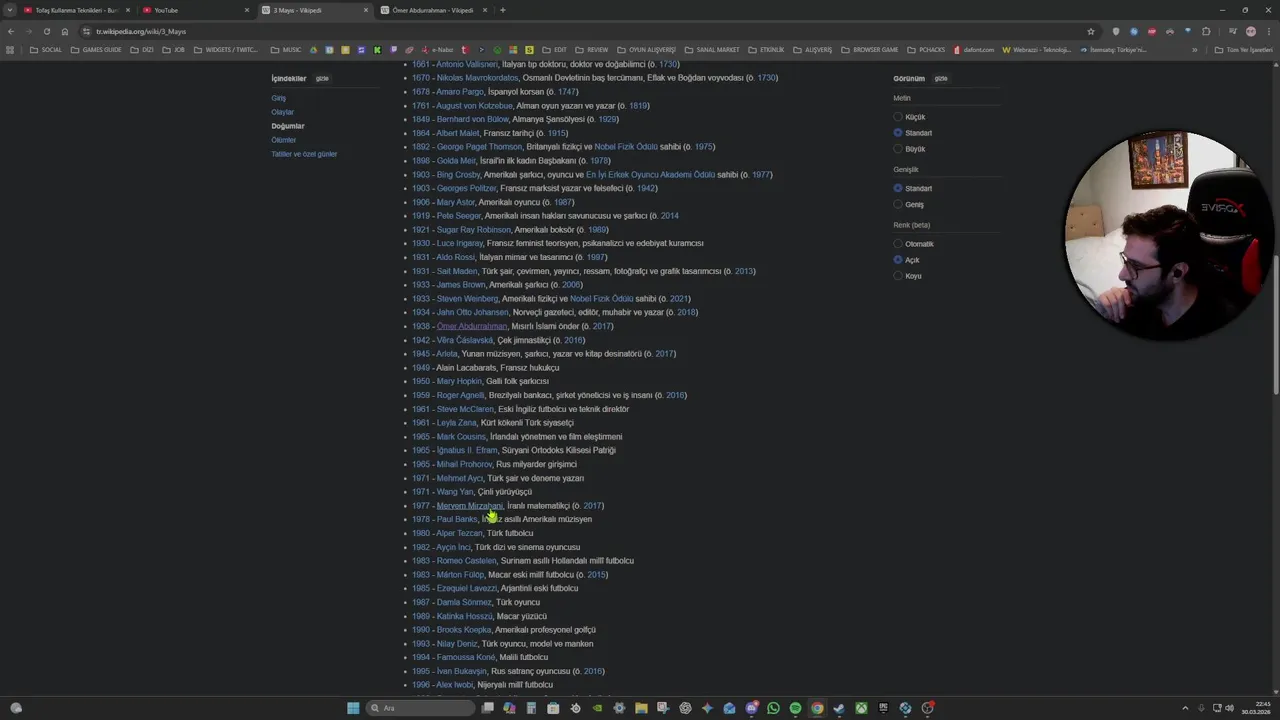This screenshot has height=720, width=1280.
Task: Select Büyük text size
Action: (898, 149)
